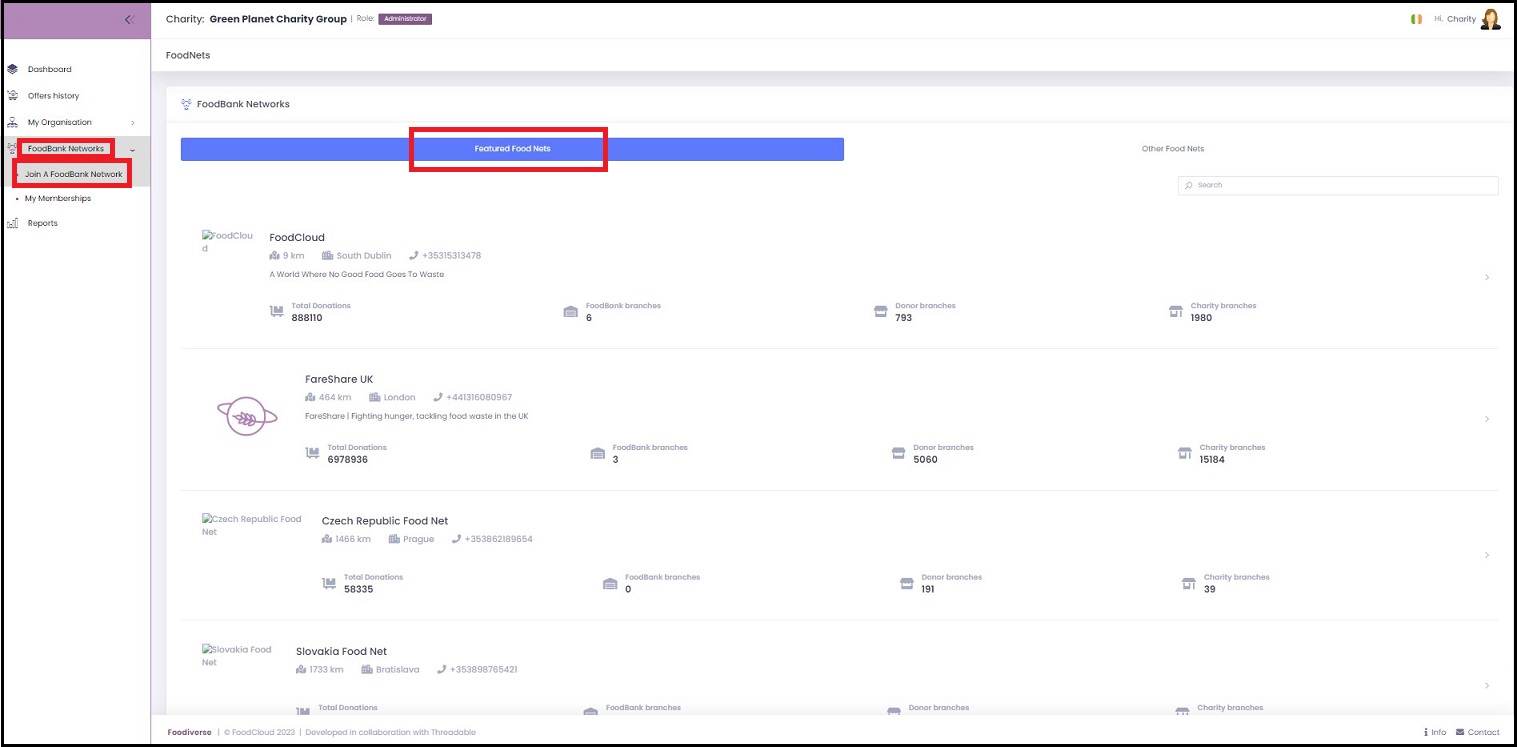
Task: Open the FoodCloud network title
Action: click(x=297, y=238)
